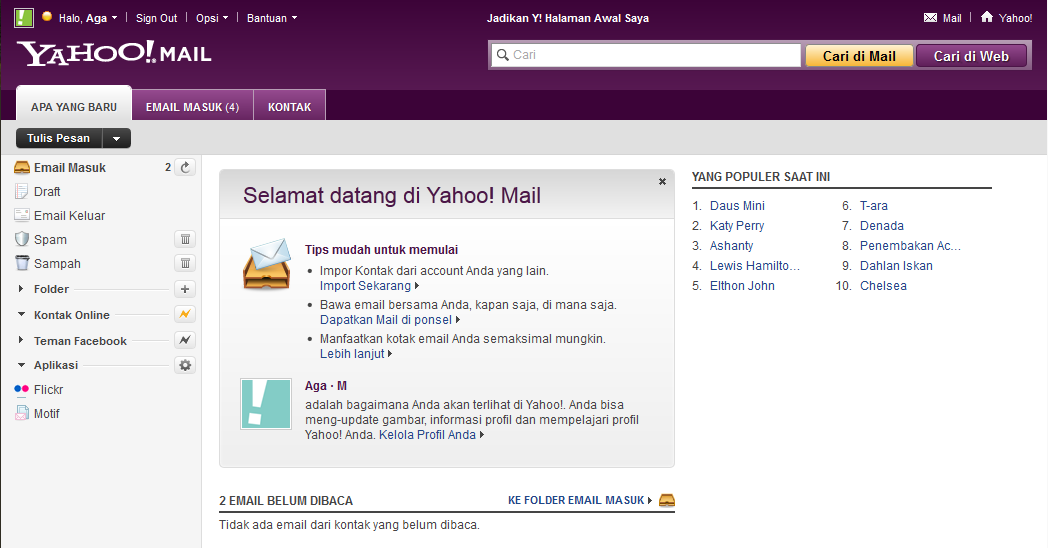Image resolution: width=1048 pixels, height=548 pixels.
Task: Click Sign Out
Action: (x=156, y=18)
